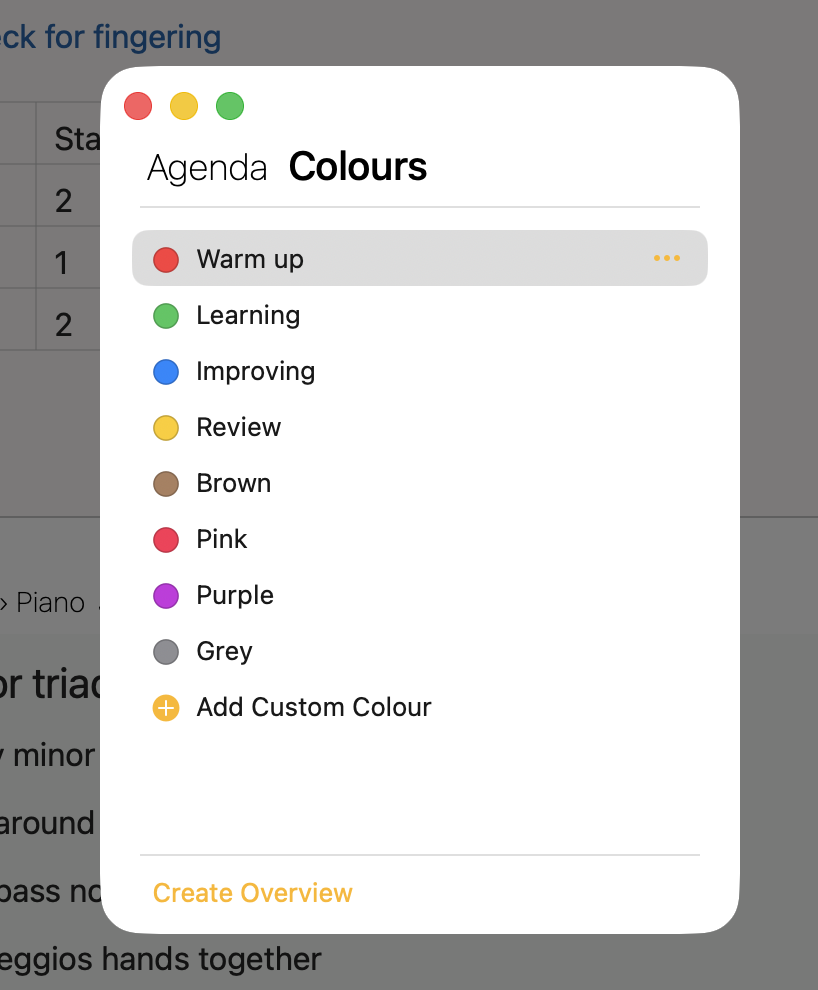Choose the Add Custom Colour label
The width and height of the screenshot is (818, 990).
click(314, 707)
